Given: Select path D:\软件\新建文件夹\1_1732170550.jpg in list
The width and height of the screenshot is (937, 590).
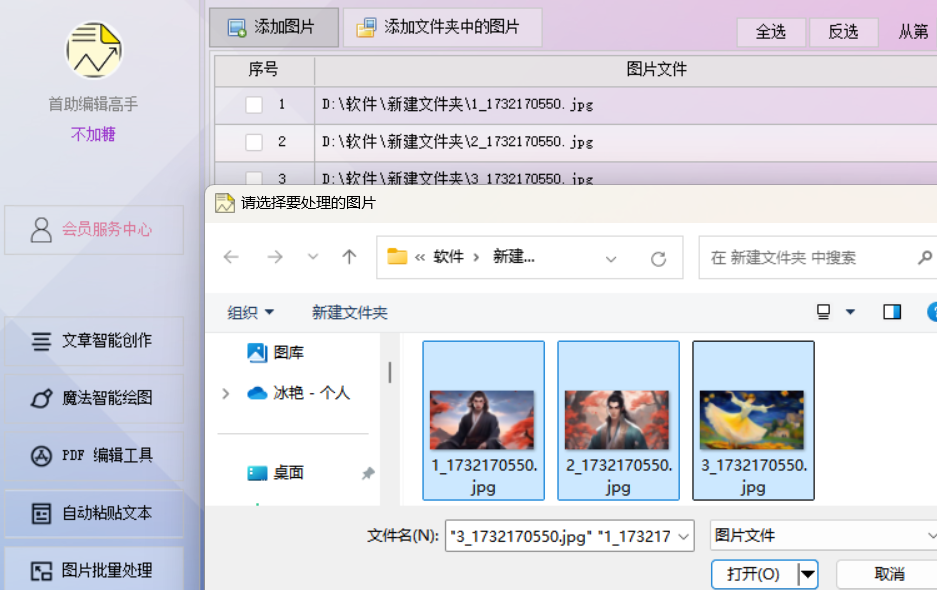Looking at the screenshot, I should click(x=458, y=105).
